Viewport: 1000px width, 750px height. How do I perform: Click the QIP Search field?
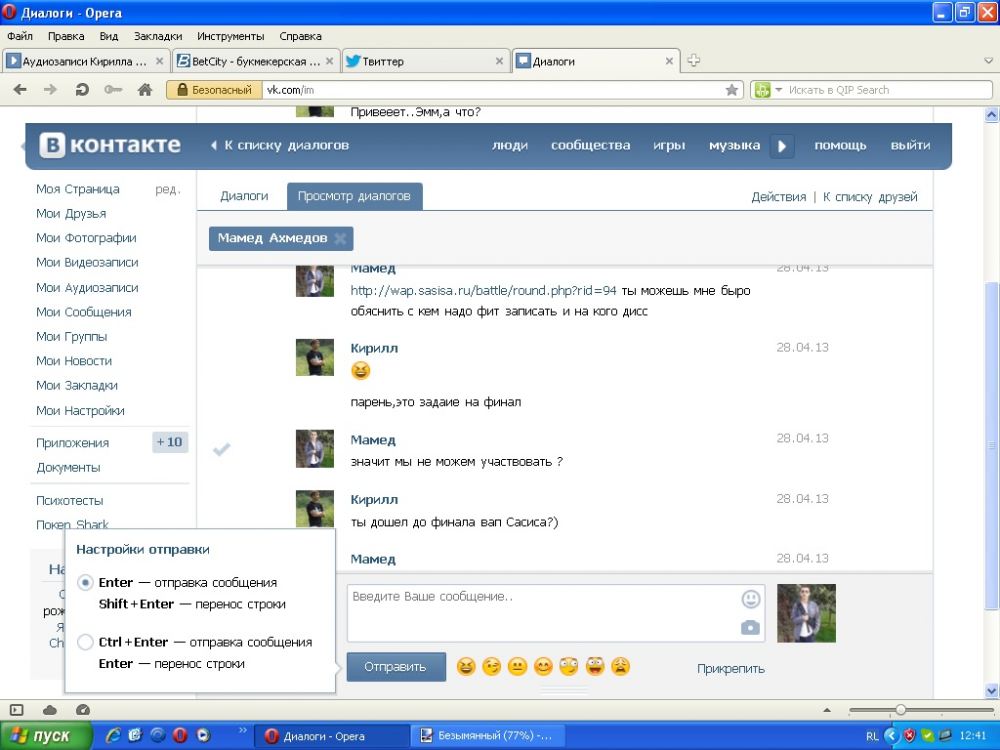[888, 90]
